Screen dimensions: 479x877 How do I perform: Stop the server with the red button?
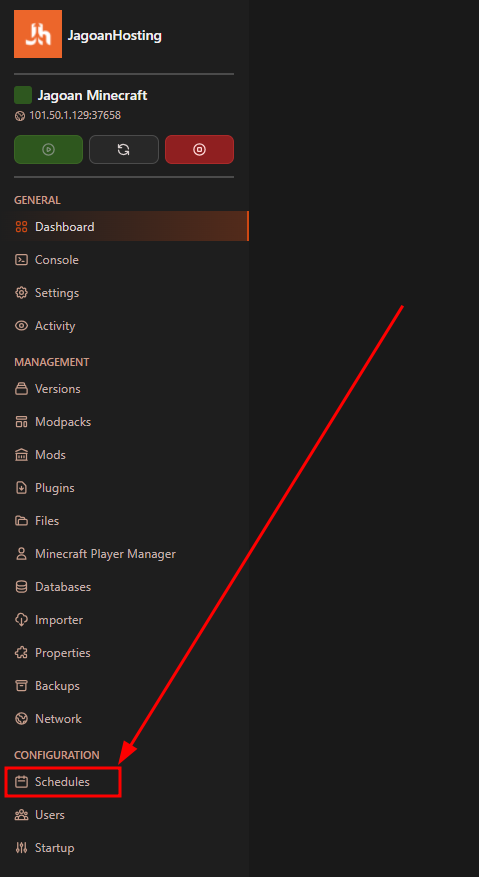[199, 149]
